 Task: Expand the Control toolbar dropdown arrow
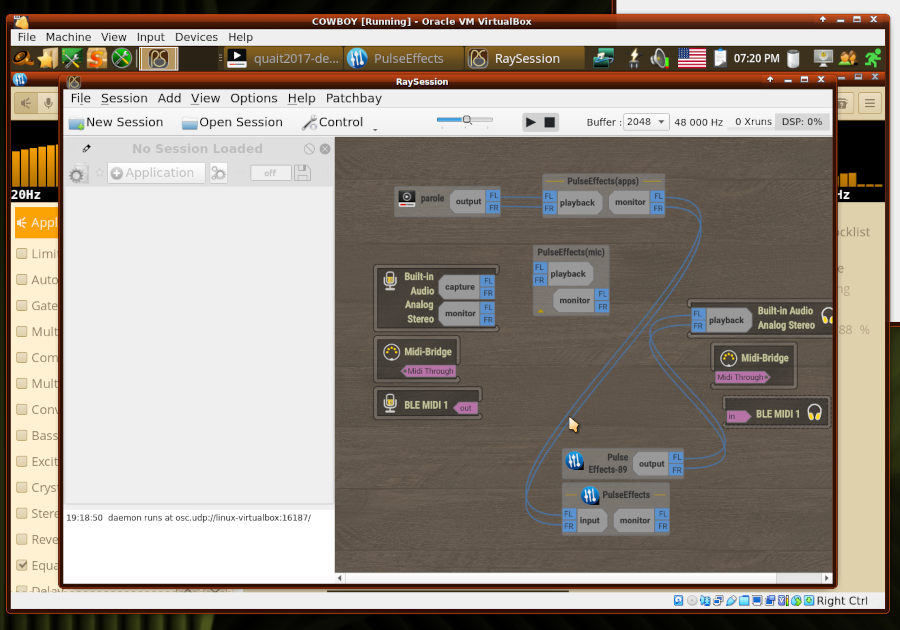pos(375,127)
